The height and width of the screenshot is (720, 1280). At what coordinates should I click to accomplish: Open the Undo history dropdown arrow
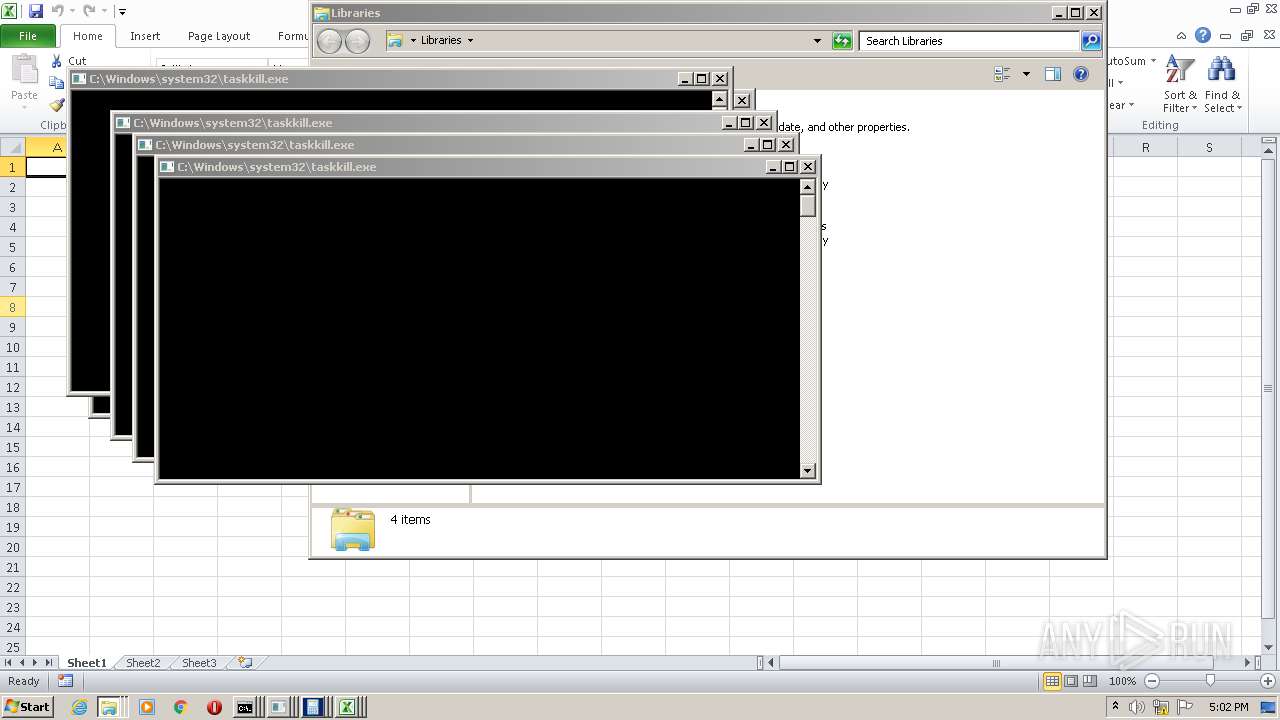click(72, 12)
